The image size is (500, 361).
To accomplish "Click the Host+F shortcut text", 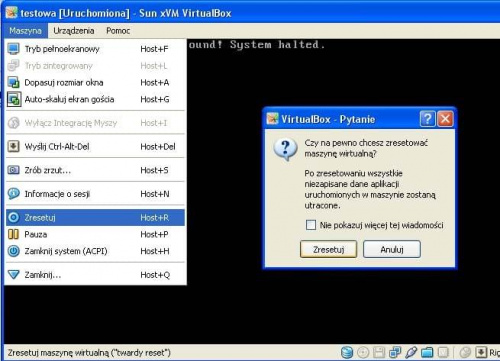I will tap(154, 49).
